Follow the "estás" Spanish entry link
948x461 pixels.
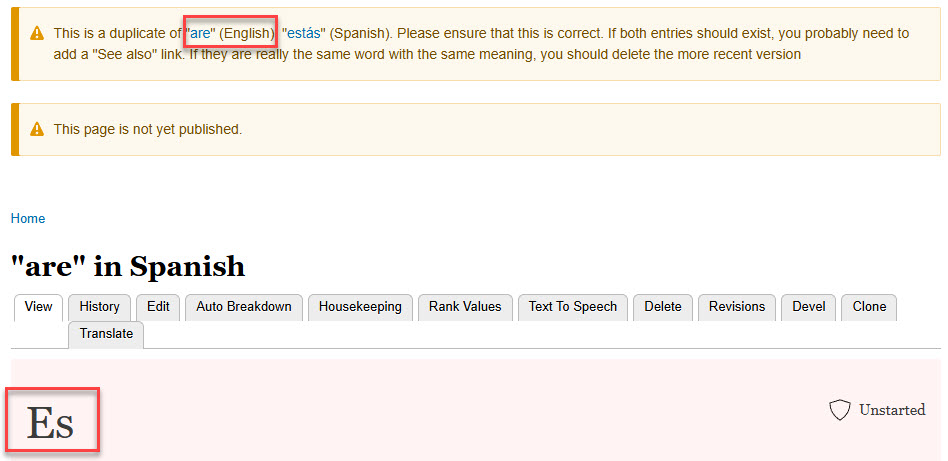coord(304,33)
